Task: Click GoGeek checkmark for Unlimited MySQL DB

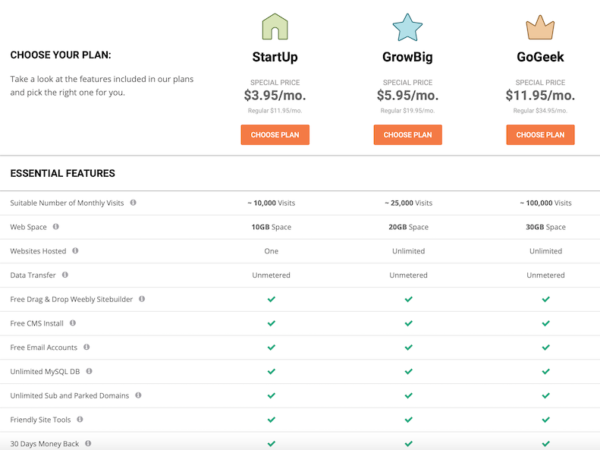Action: click(545, 371)
